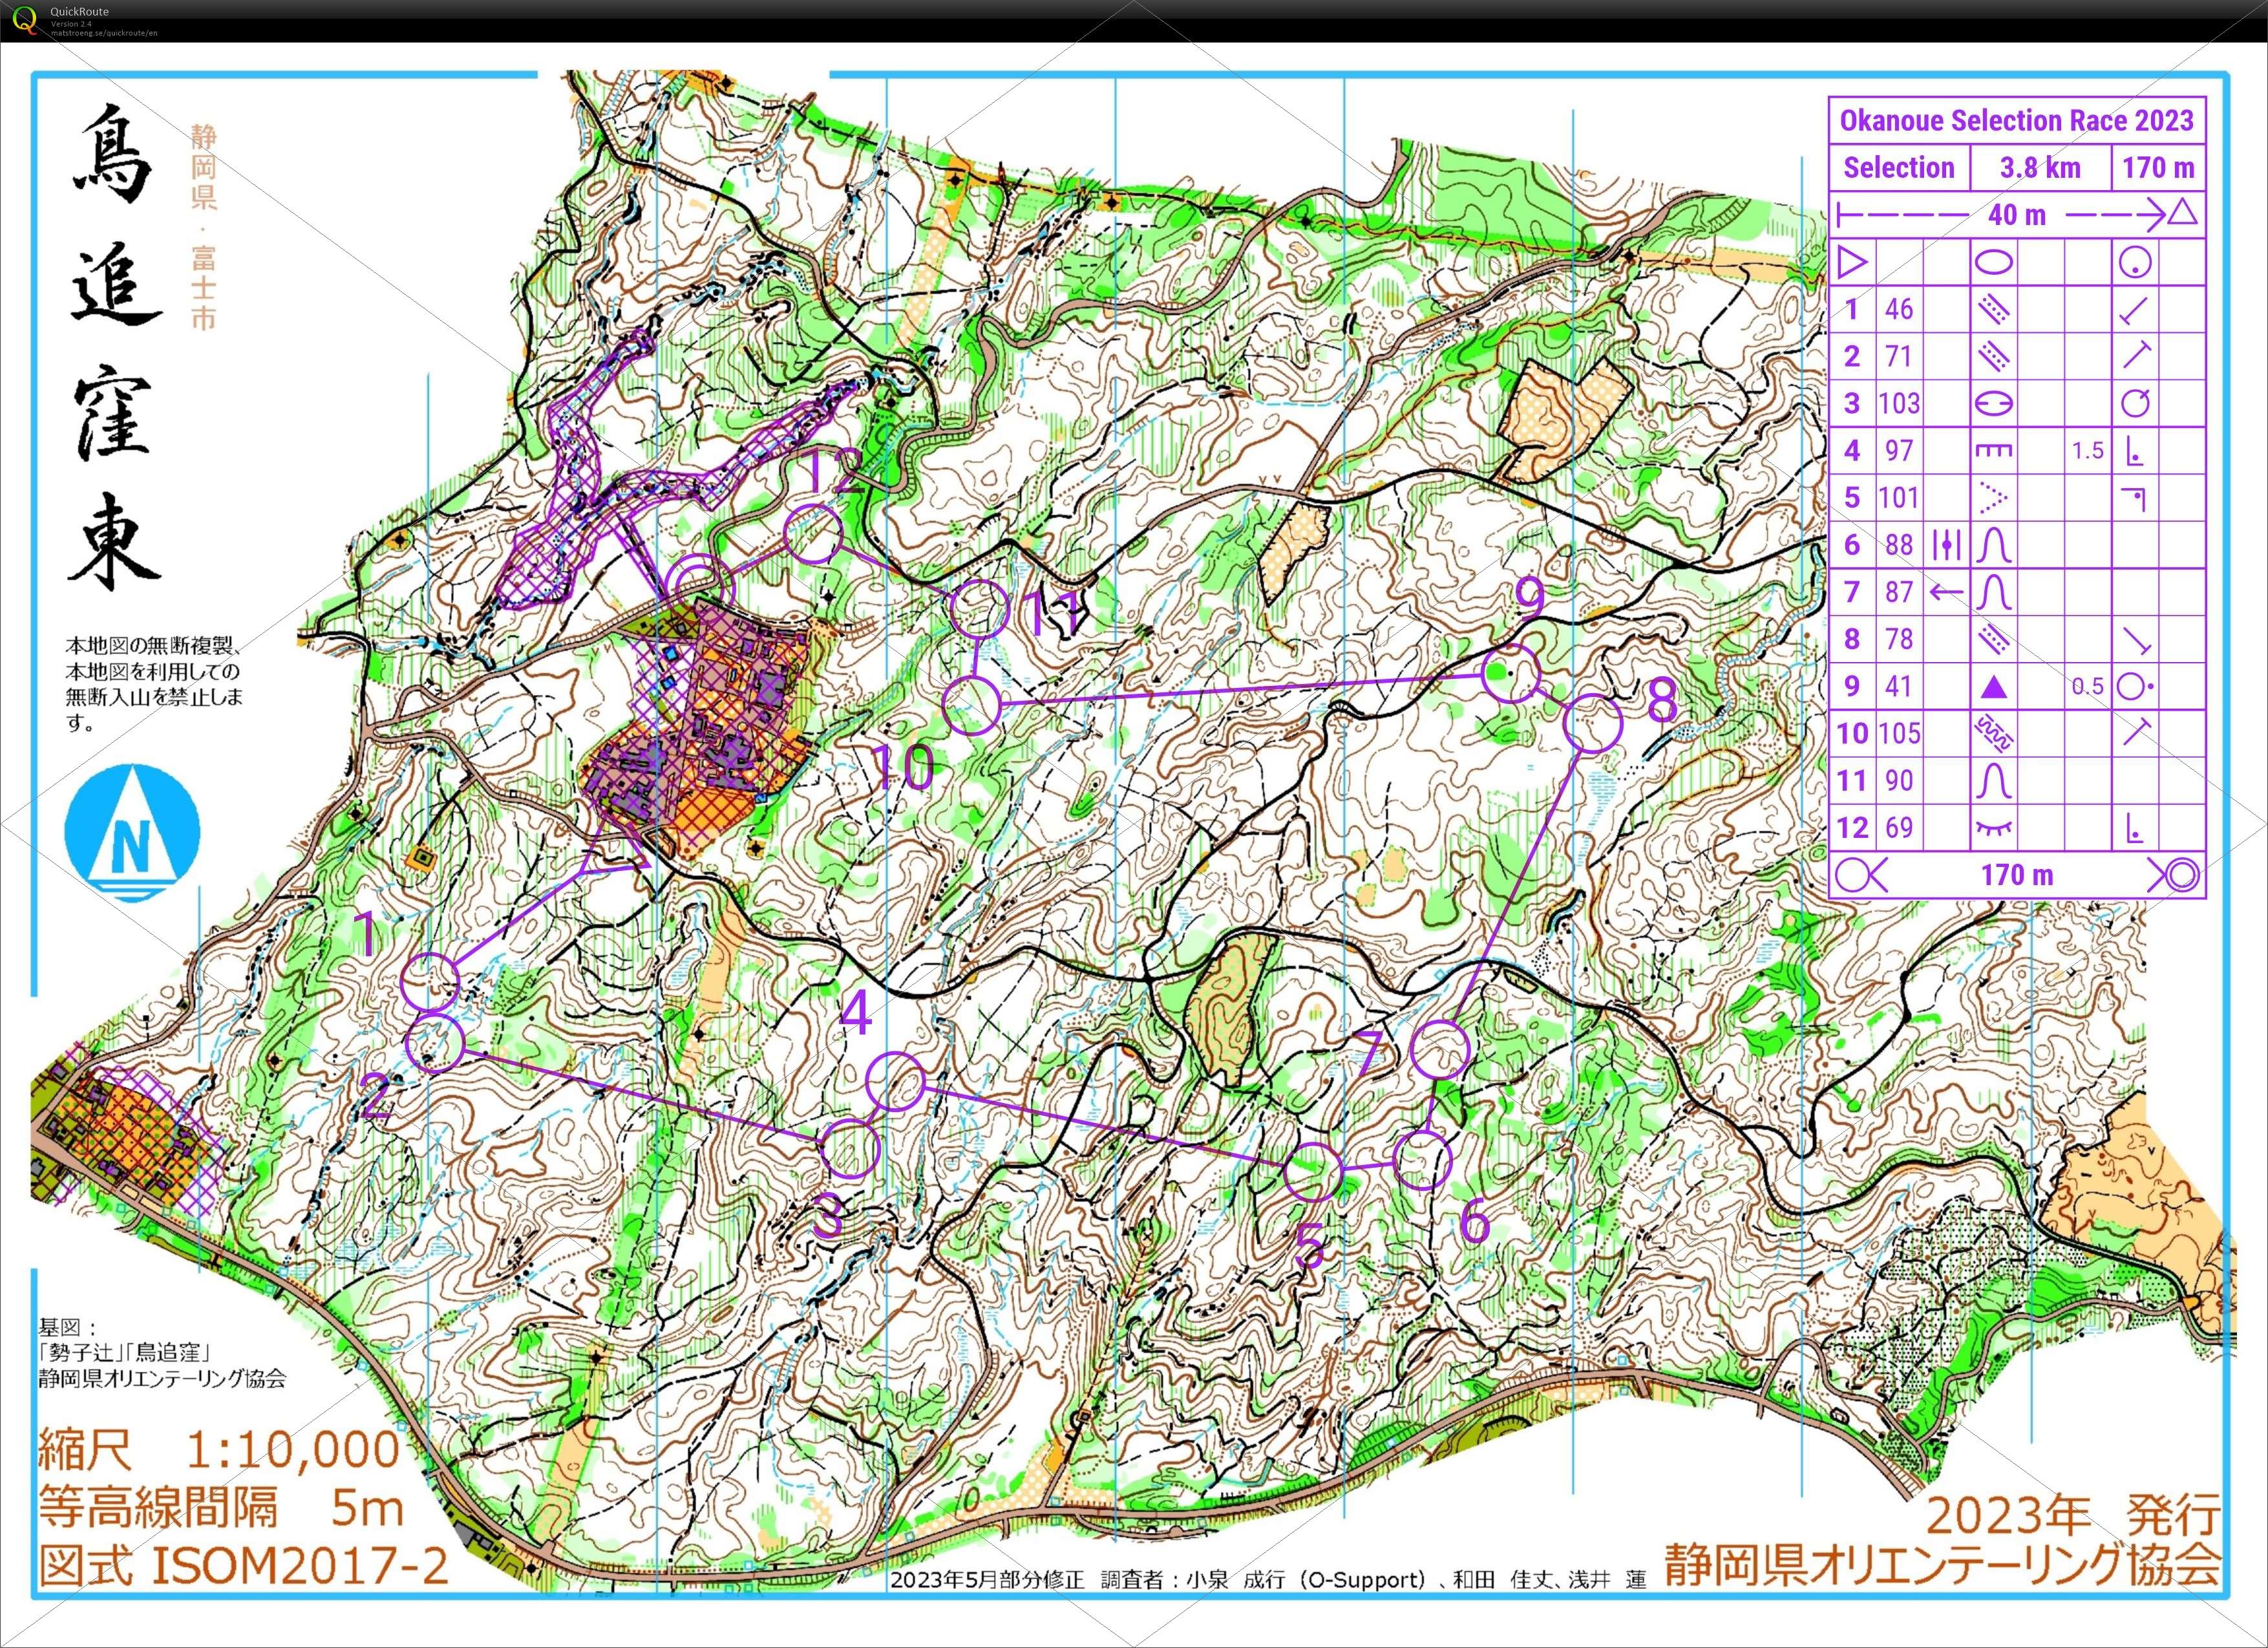Click the blue north arrow compass symbol

pyautogui.click(x=132, y=832)
